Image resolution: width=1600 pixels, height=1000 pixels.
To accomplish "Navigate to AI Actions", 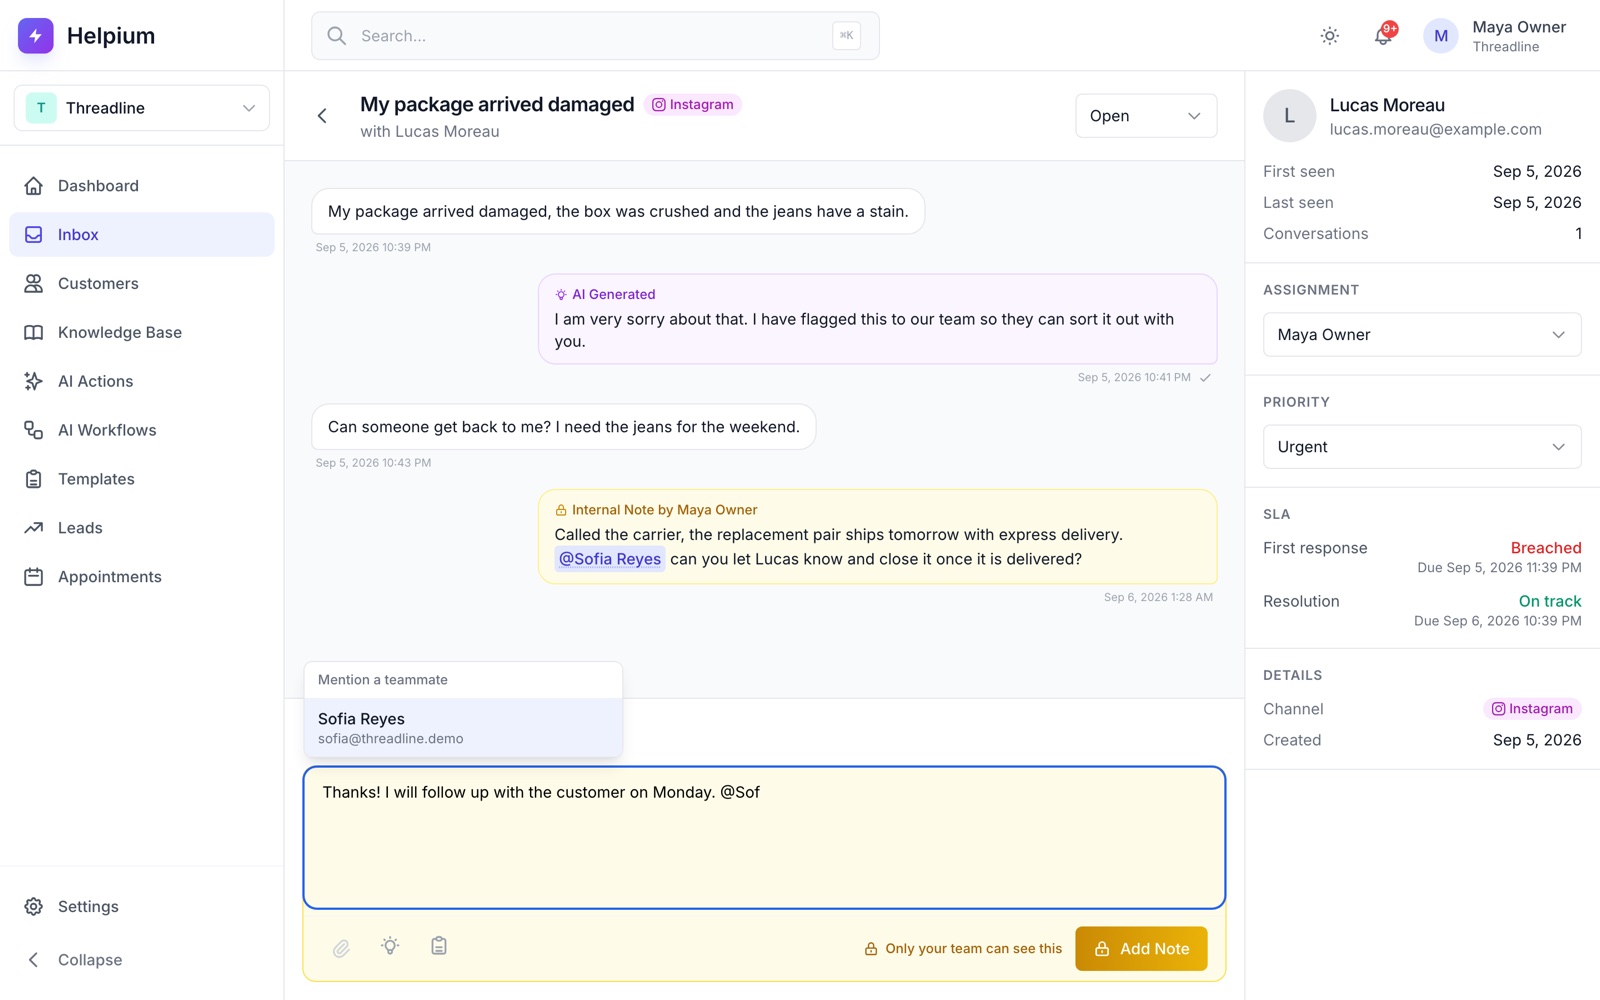I will coord(141,382).
